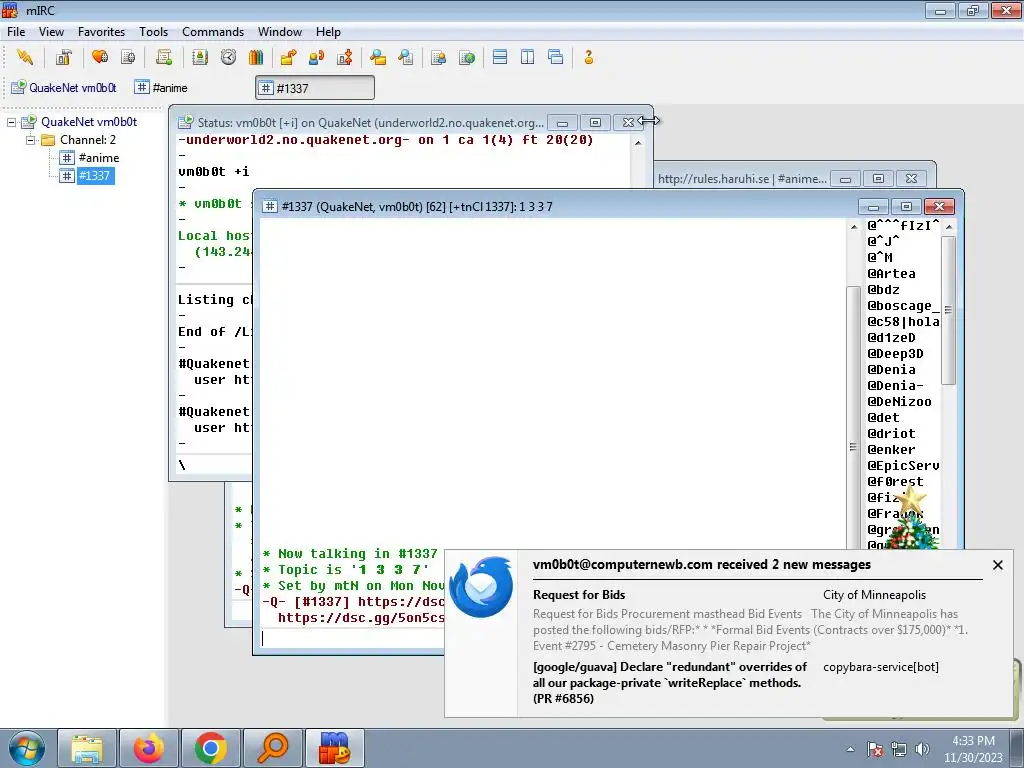Viewport: 1024px width, 768px height.
Task: Click the network tray icon
Action: [x=899, y=749]
